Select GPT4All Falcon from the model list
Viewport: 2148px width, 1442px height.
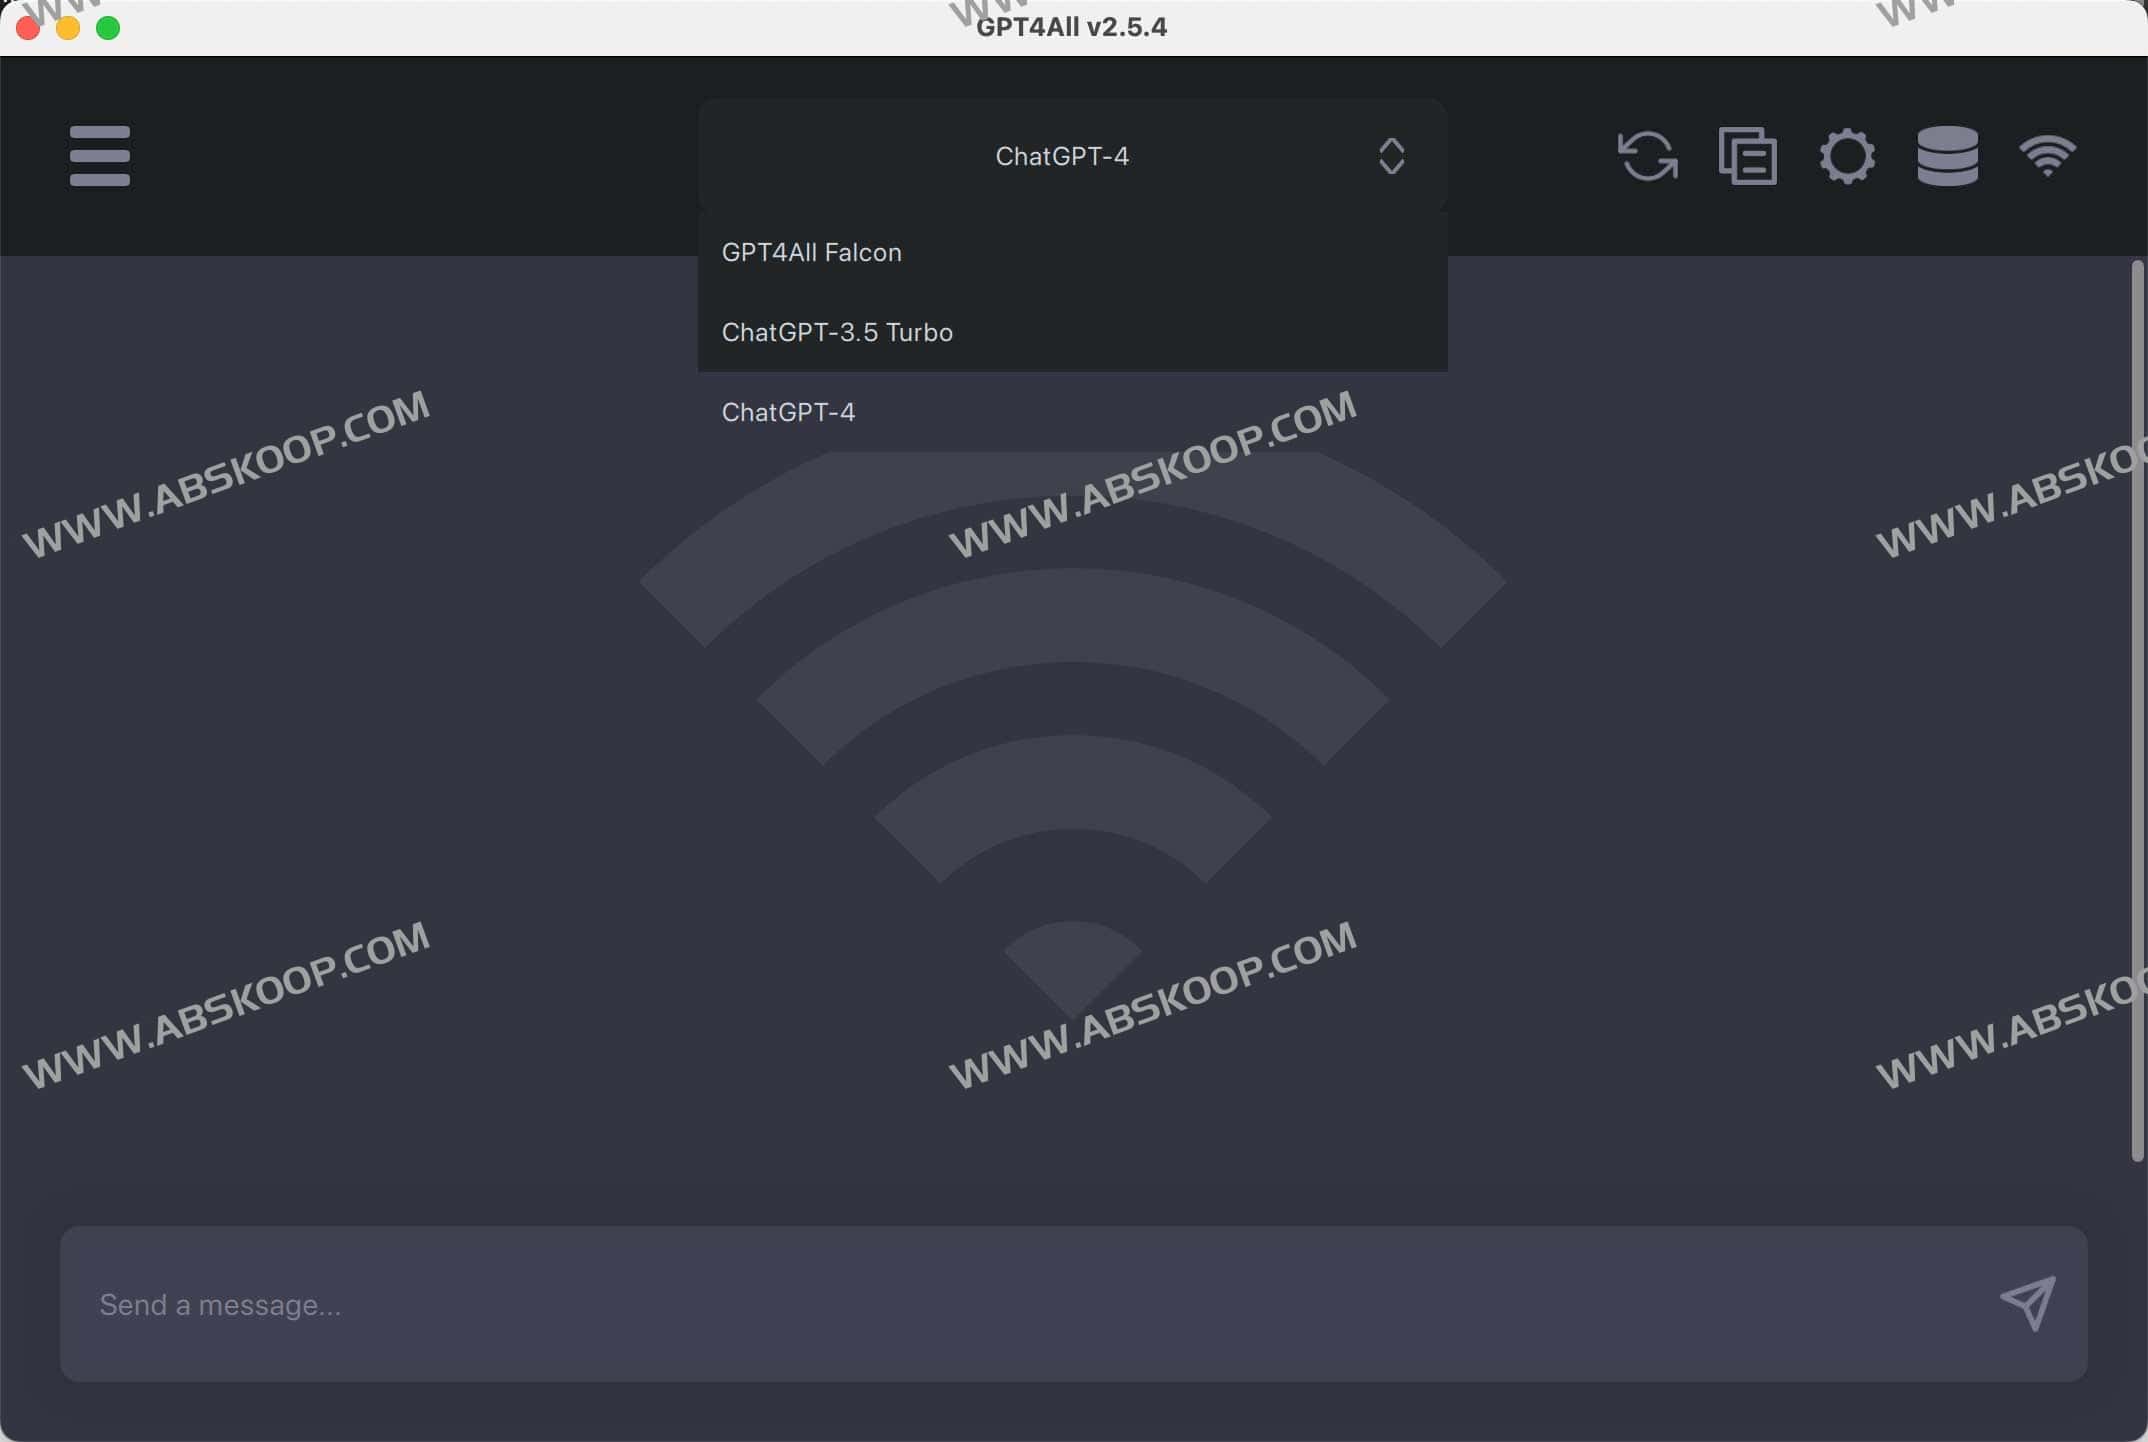811,252
